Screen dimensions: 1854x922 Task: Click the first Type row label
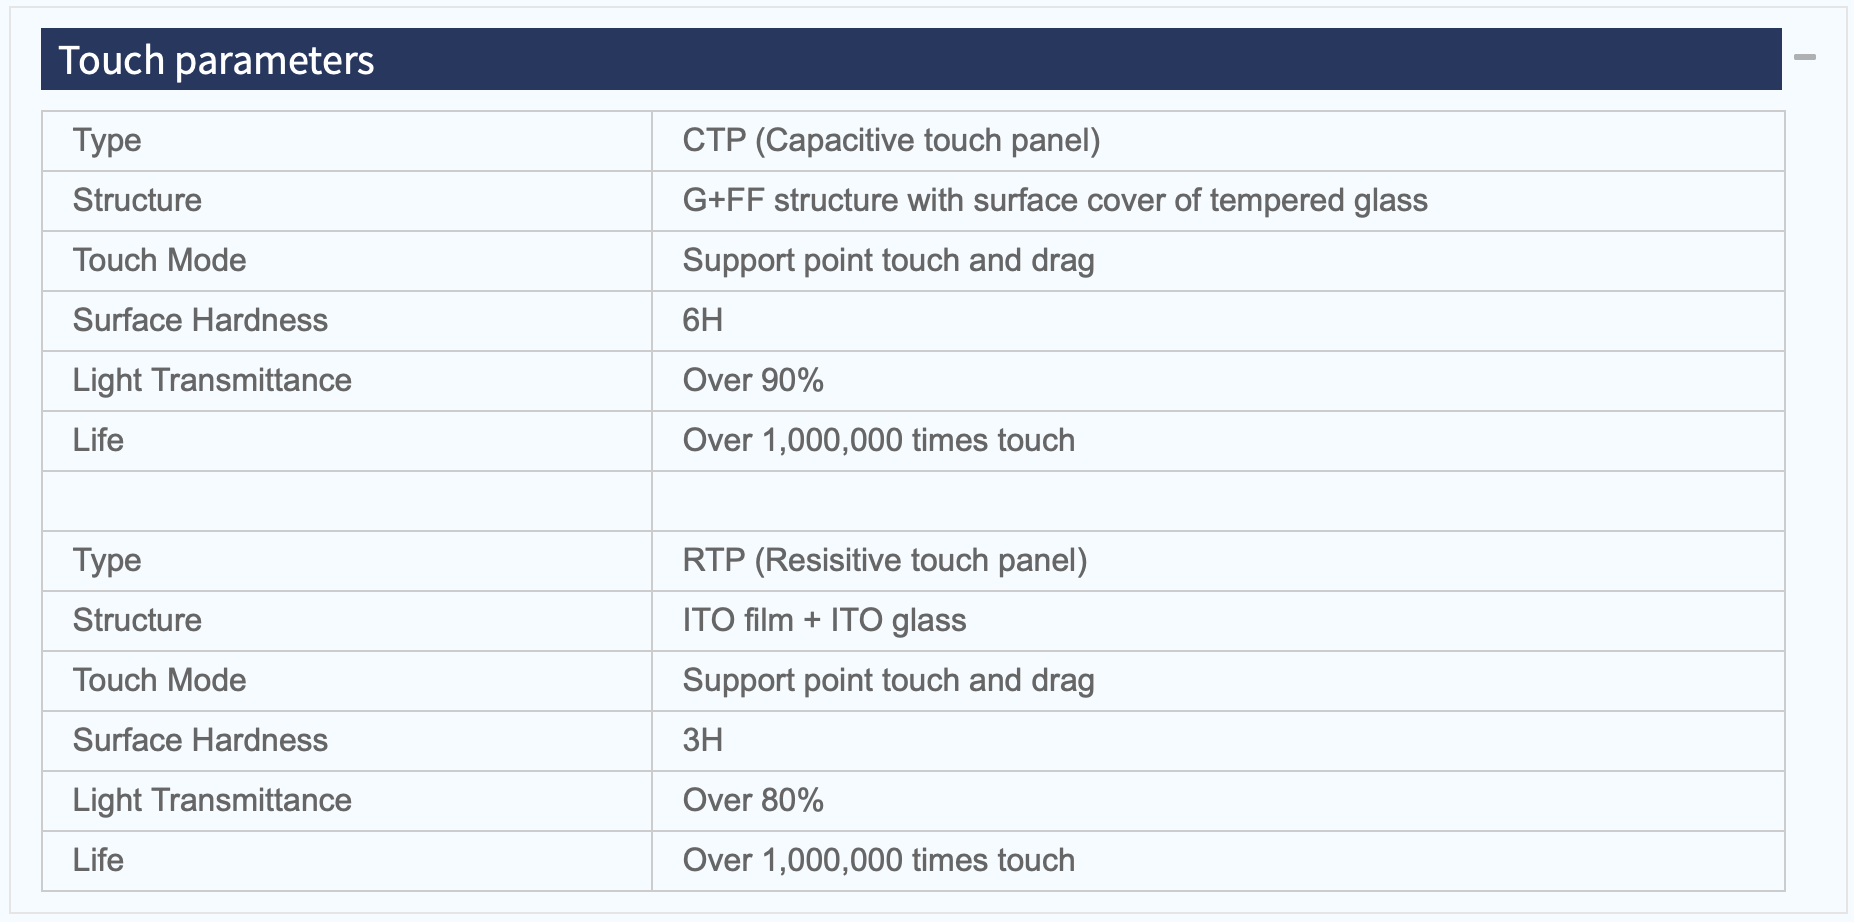[x=107, y=141]
